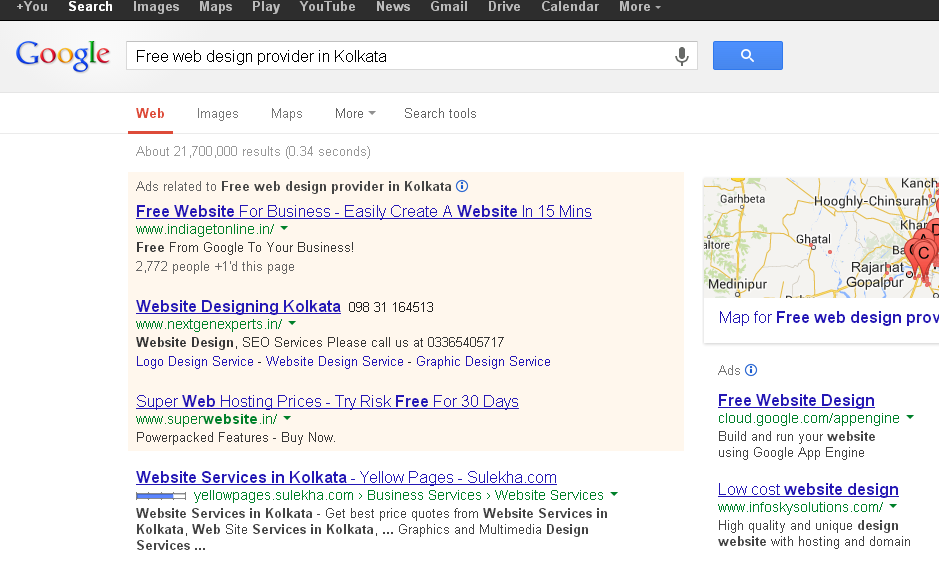Open the 'Low cost website design' ad

click(808, 490)
